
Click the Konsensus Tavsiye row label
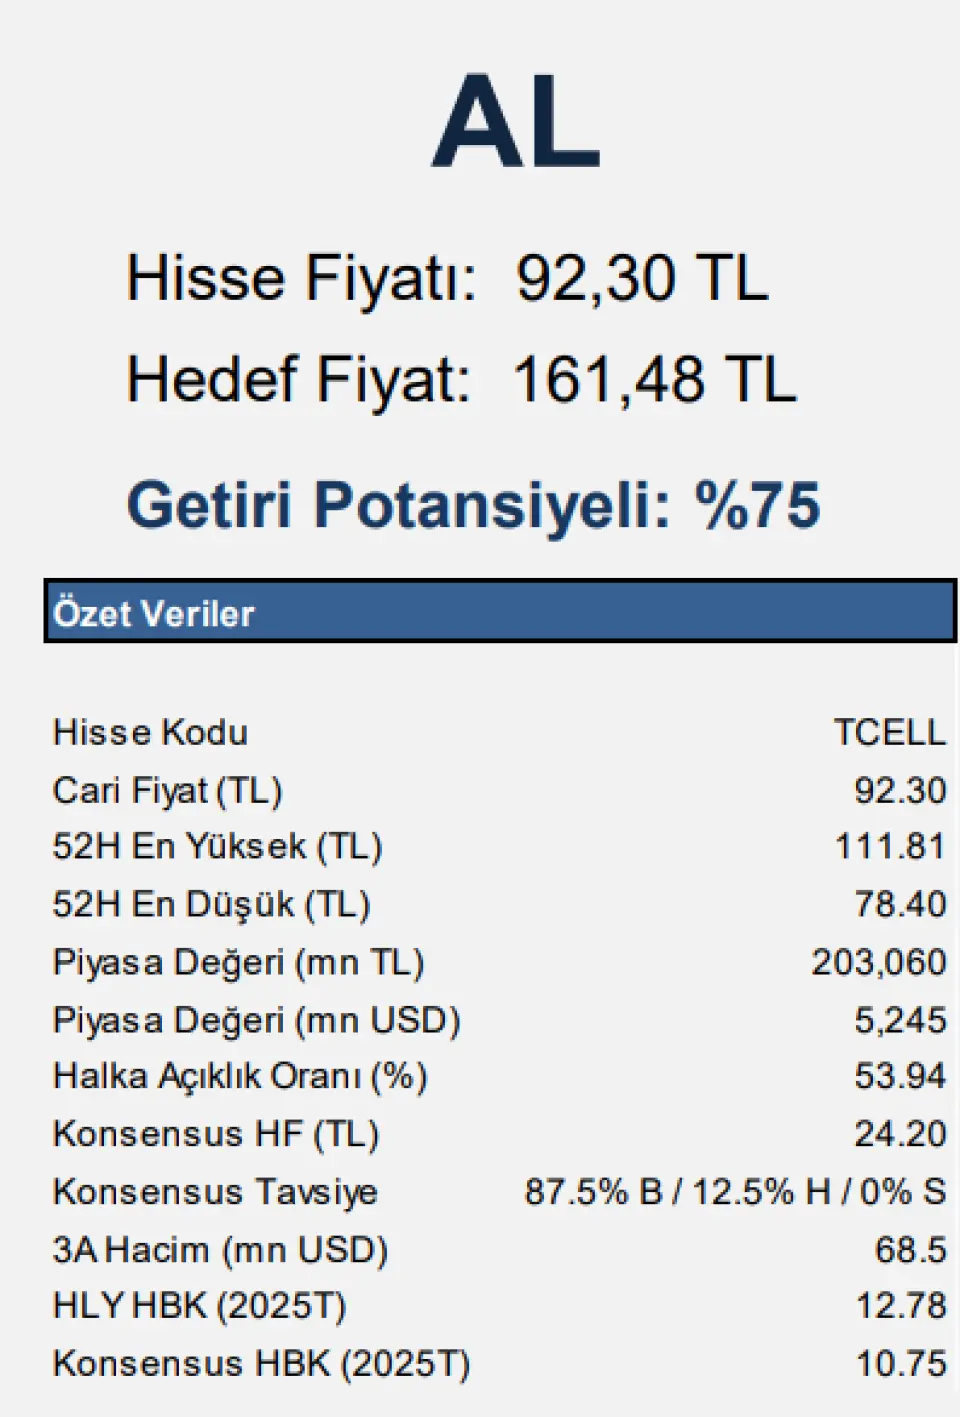[x=215, y=1191]
